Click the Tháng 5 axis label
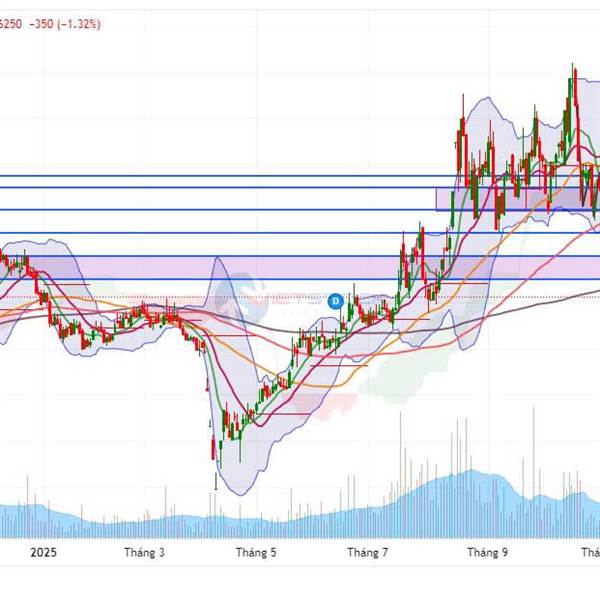The height and width of the screenshot is (600, 600). (x=256, y=553)
